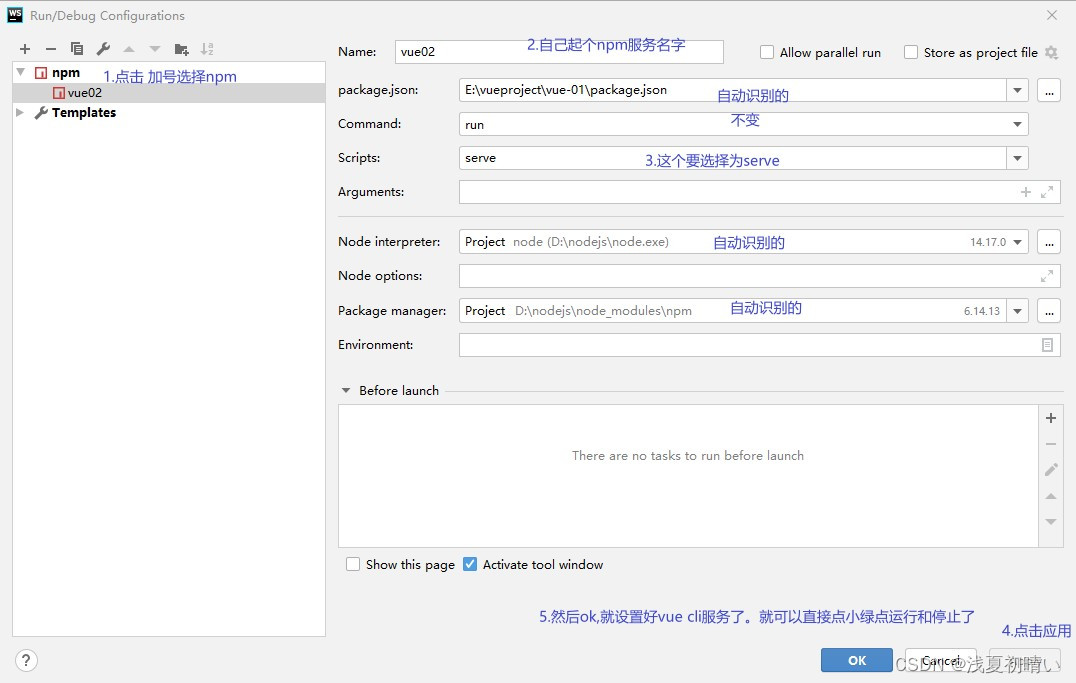Open the Scripts dropdown showing serve
Viewport: 1076px width, 683px height.
click(1018, 158)
